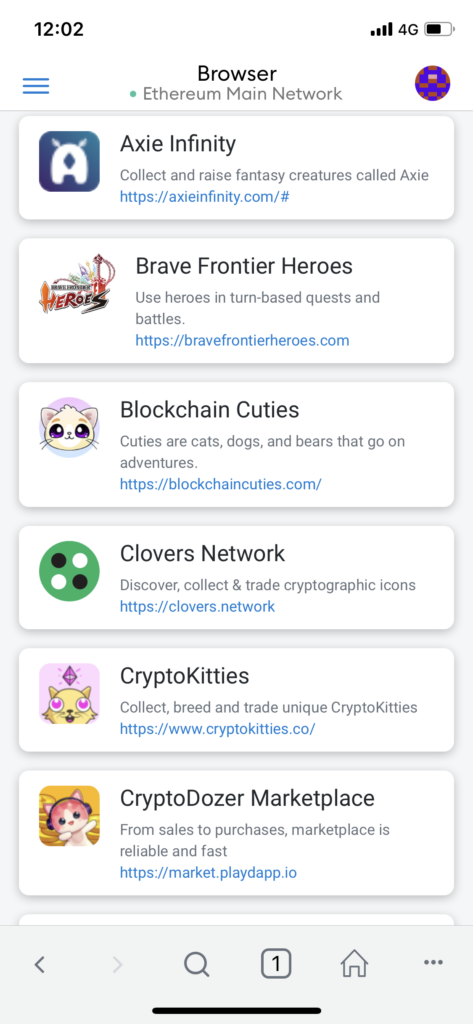Tap the account avatar icon
Image resolution: width=473 pixels, height=1024 pixels.
(432, 83)
